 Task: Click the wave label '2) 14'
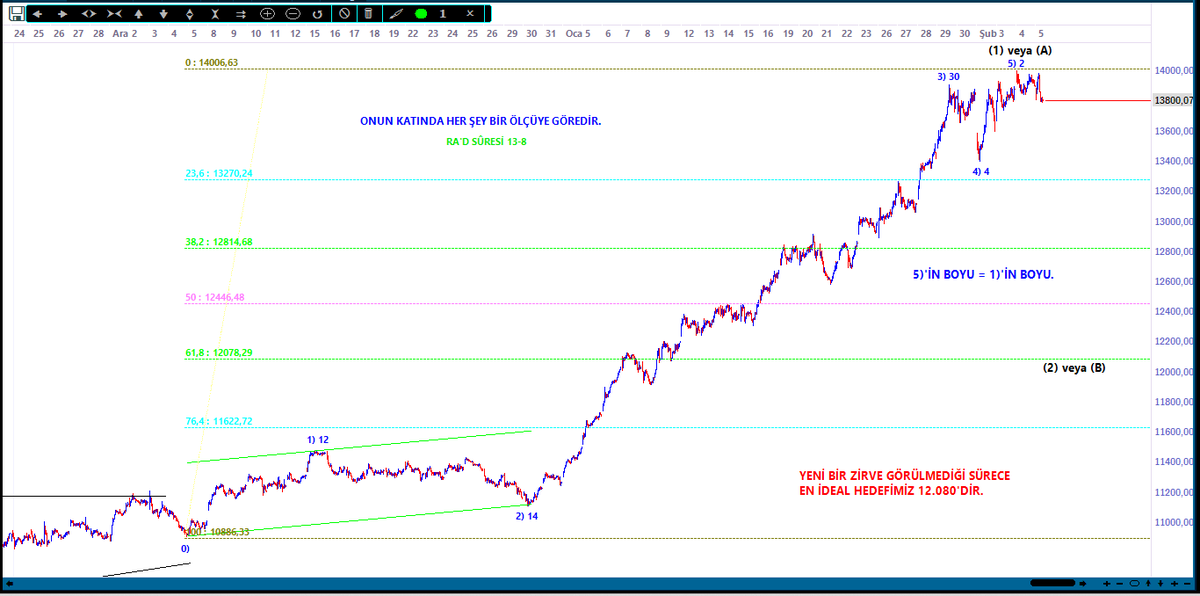tap(527, 516)
